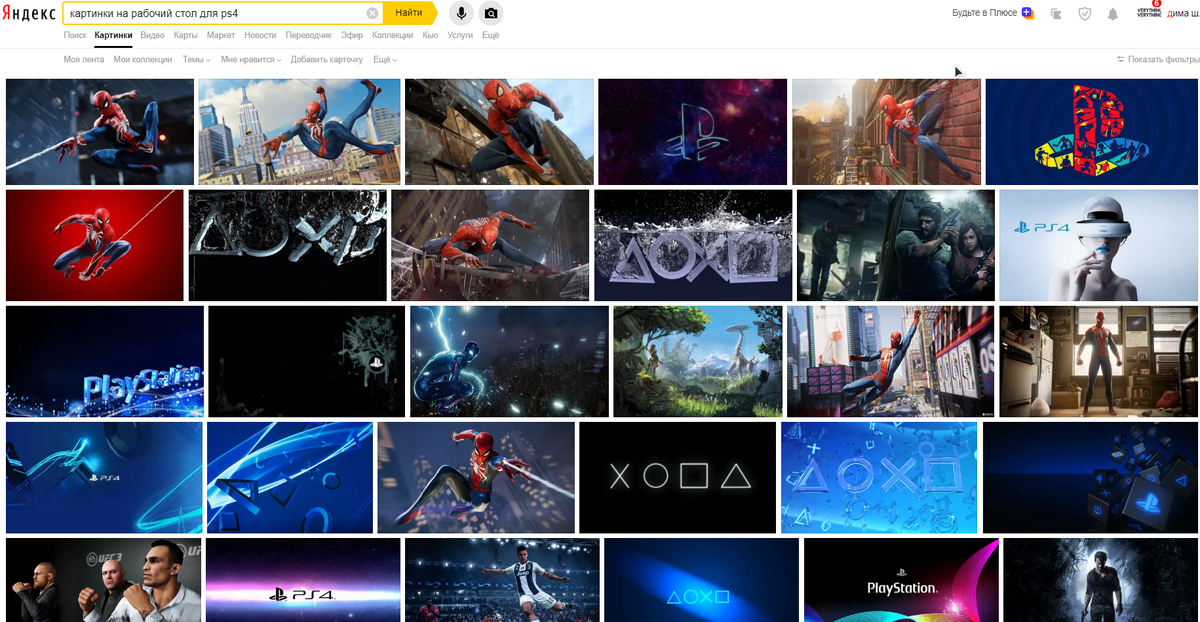Clear the search query with X icon
Viewport: 1200px width, 622px height.
[372, 13]
